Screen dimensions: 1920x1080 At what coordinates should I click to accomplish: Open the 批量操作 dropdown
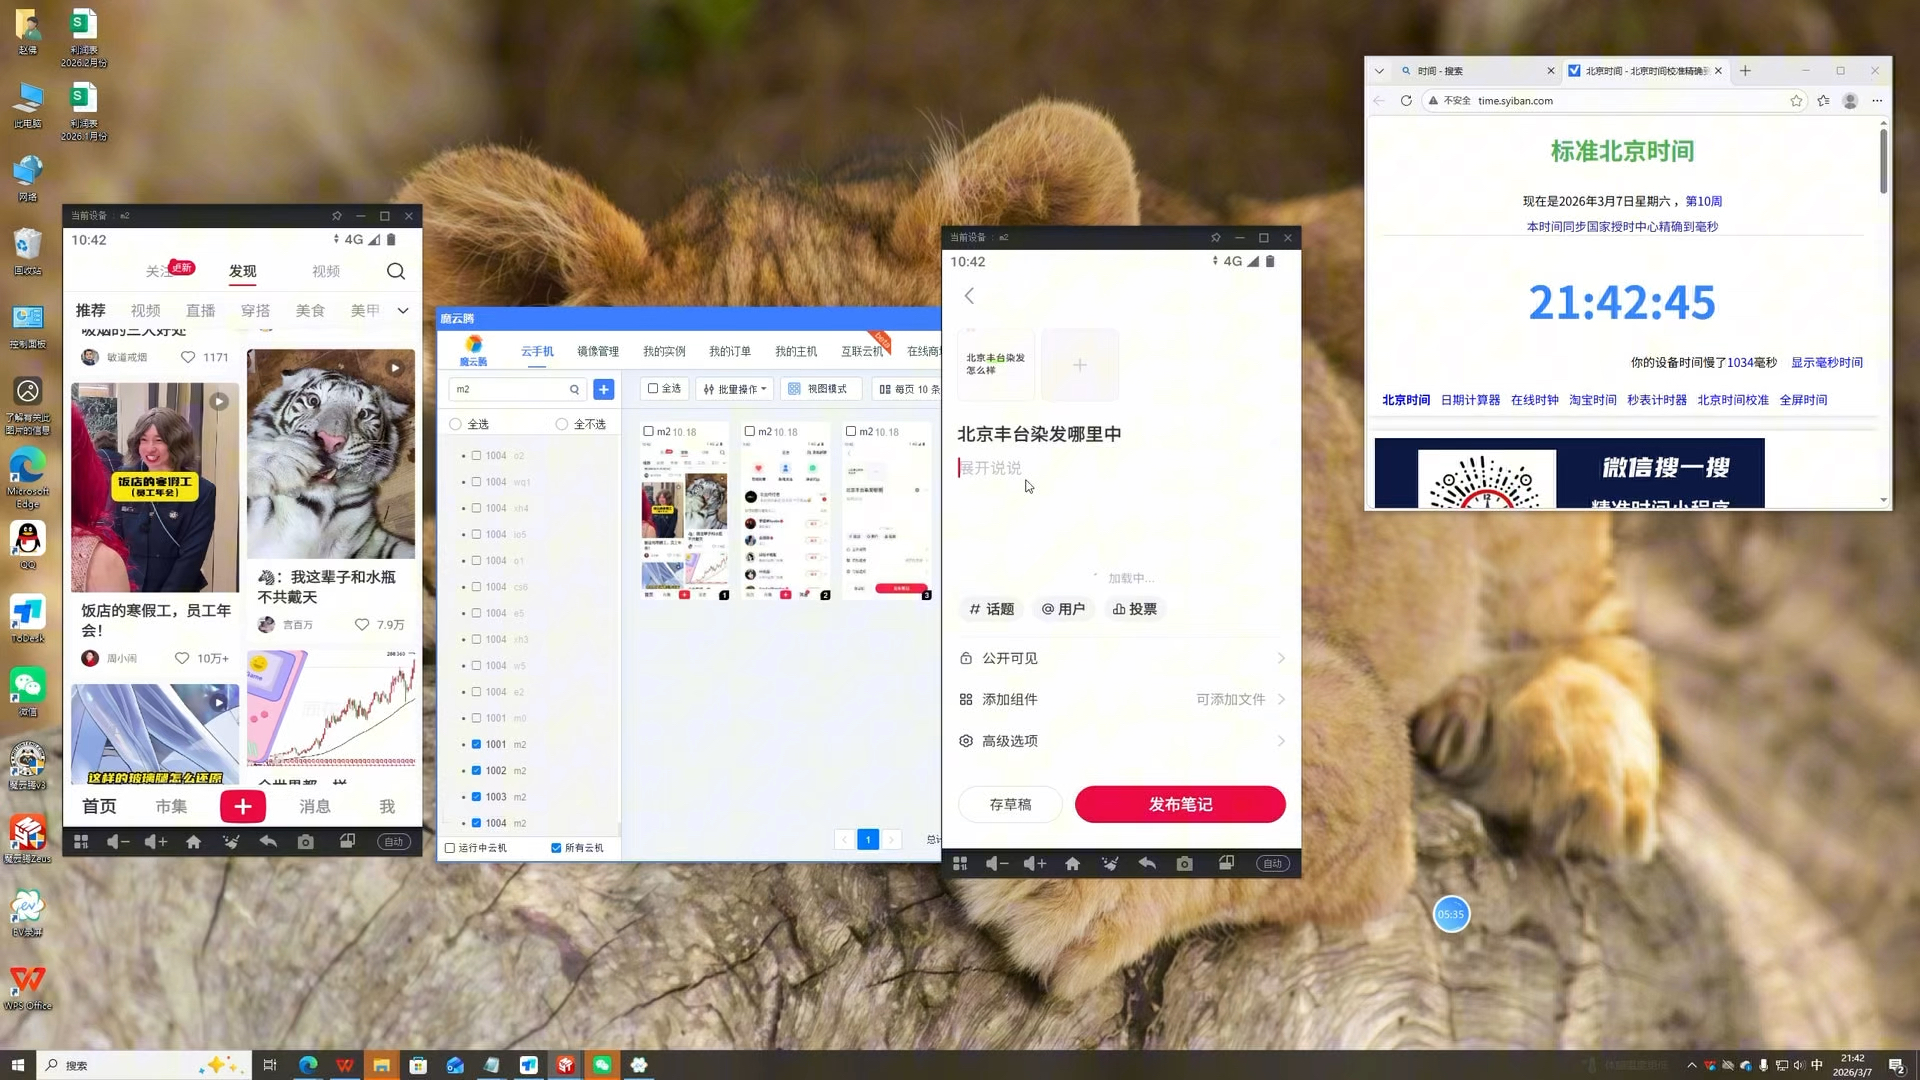coord(735,389)
